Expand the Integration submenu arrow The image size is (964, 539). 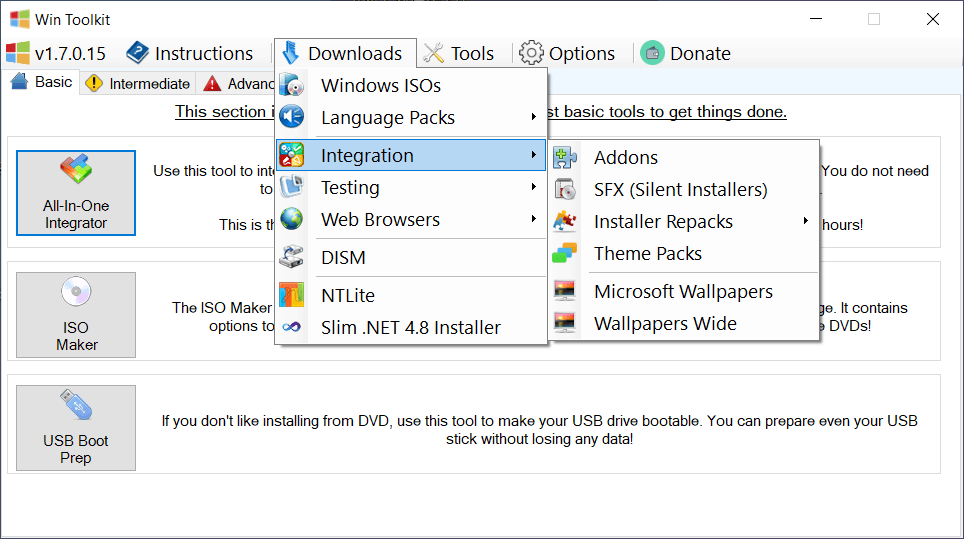coord(534,155)
